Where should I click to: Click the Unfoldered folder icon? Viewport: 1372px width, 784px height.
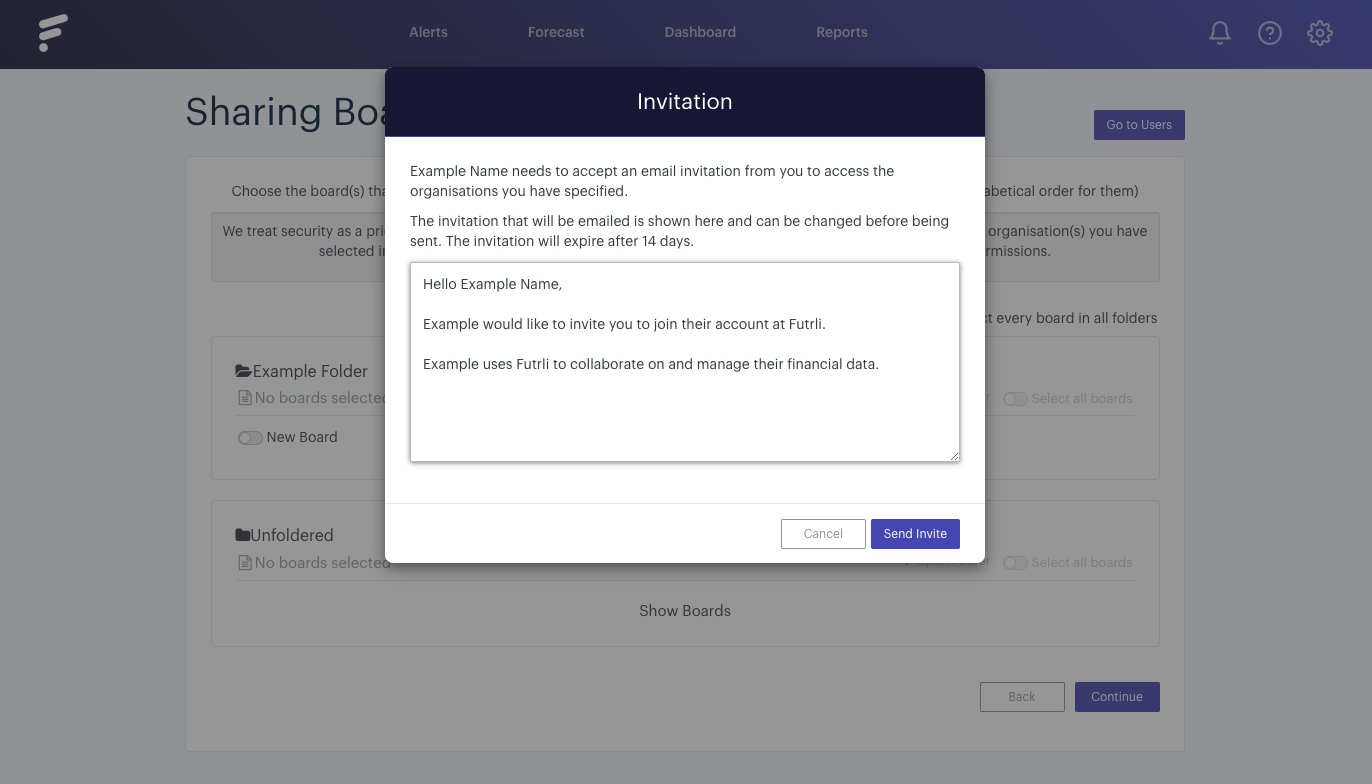(x=242, y=535)
